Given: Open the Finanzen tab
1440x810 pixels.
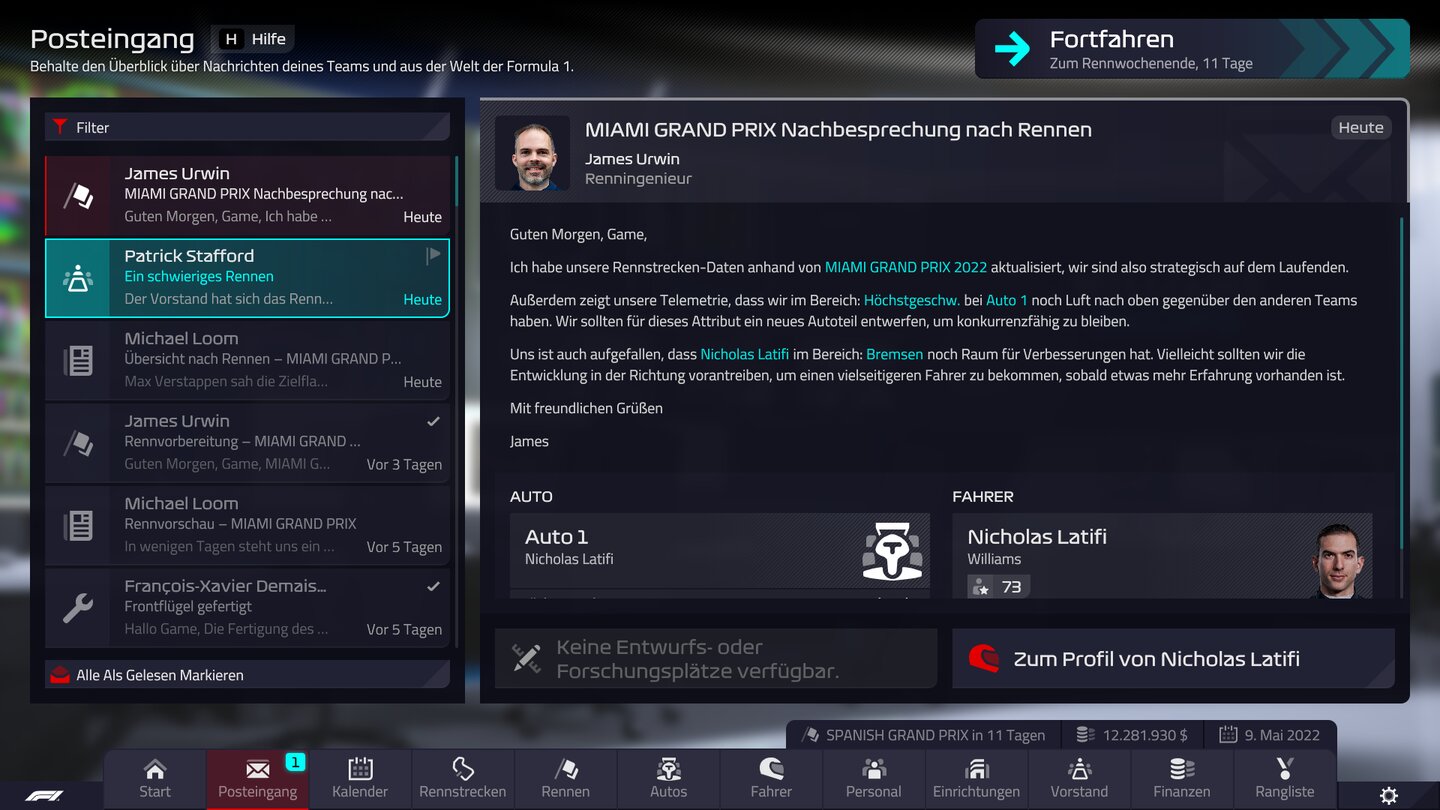Looking at the screenshot, I should pos(1182,779).
